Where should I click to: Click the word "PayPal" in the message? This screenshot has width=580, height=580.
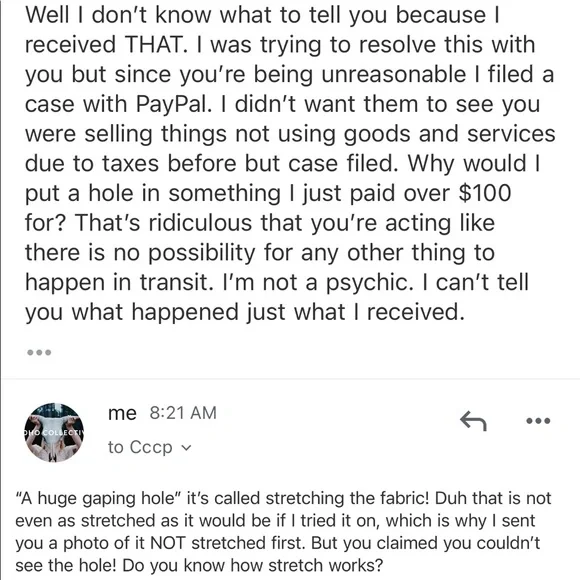(x=171, y=104)
